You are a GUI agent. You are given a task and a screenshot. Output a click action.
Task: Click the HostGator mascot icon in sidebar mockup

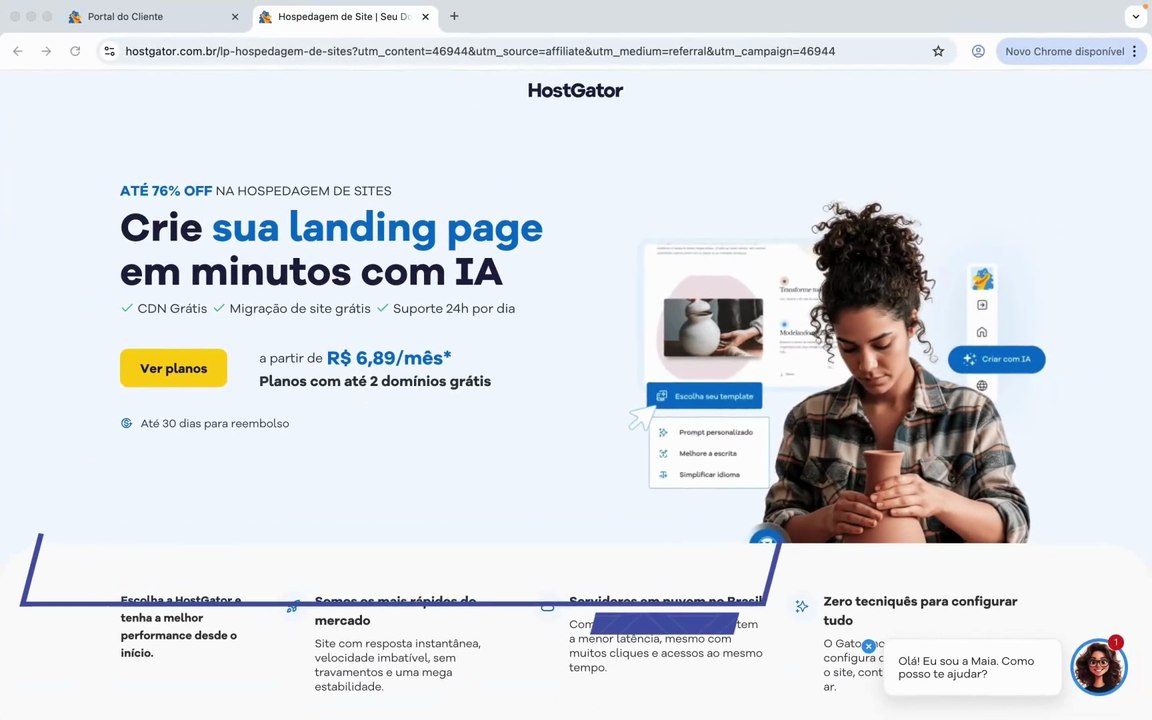[x=982, y=278]
